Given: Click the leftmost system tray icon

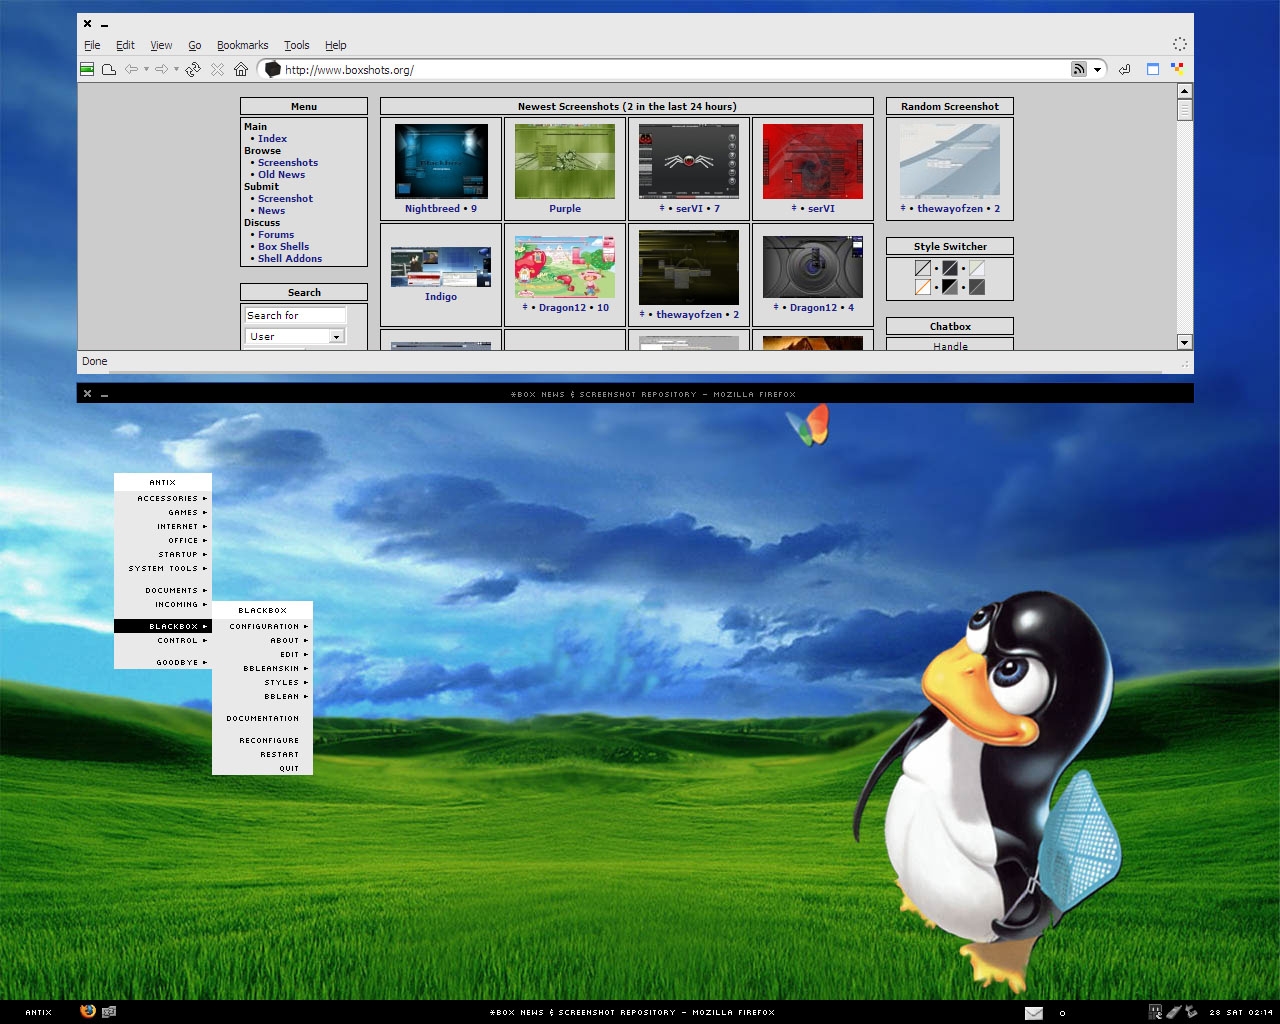Looking at the screenshot, I should click(x=1156, y=1012).
